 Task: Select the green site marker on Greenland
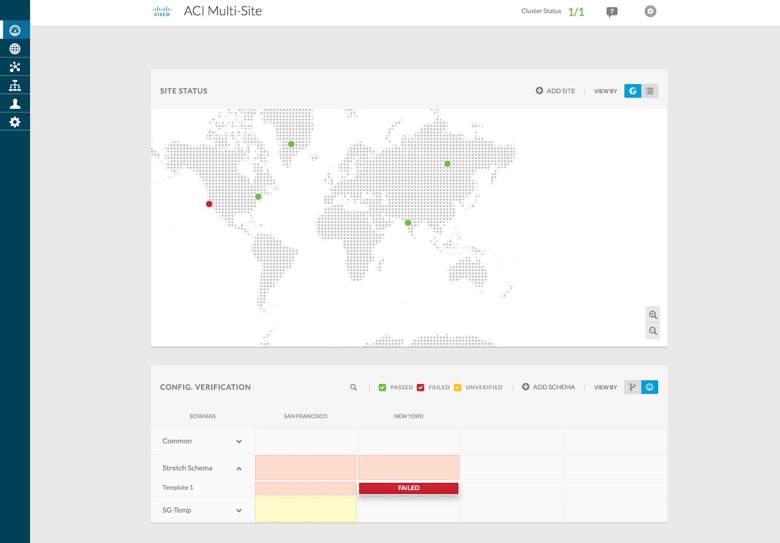click(x=291, y=144)
